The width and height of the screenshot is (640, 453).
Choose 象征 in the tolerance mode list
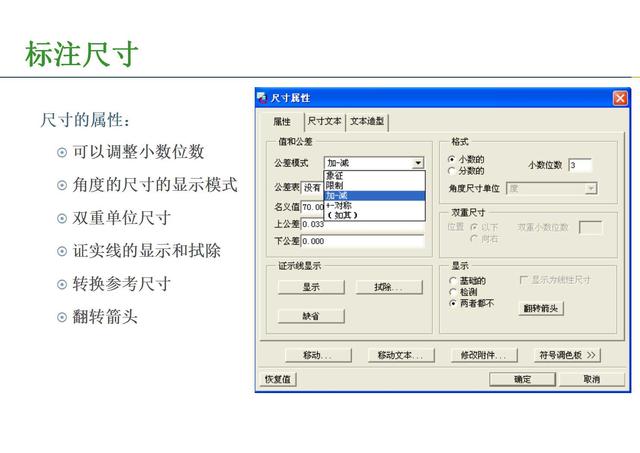tap(374, 176)
